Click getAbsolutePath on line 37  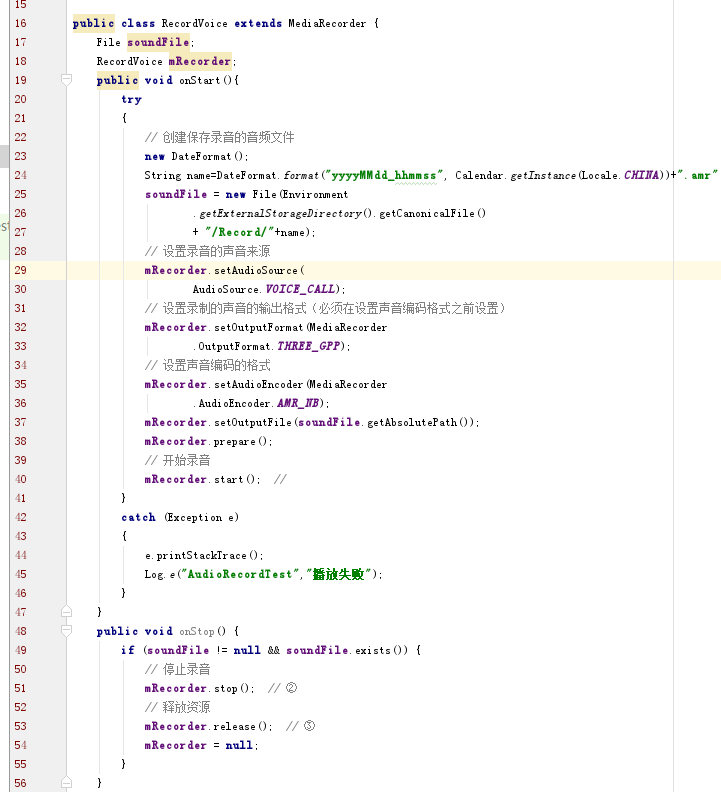pos(412,422)
